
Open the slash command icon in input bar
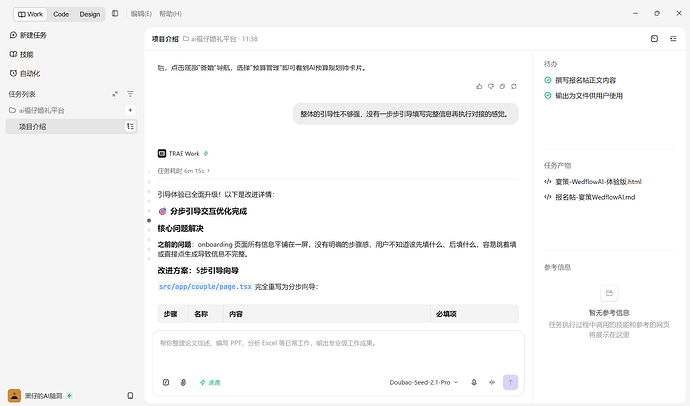(x=166, y=382)
